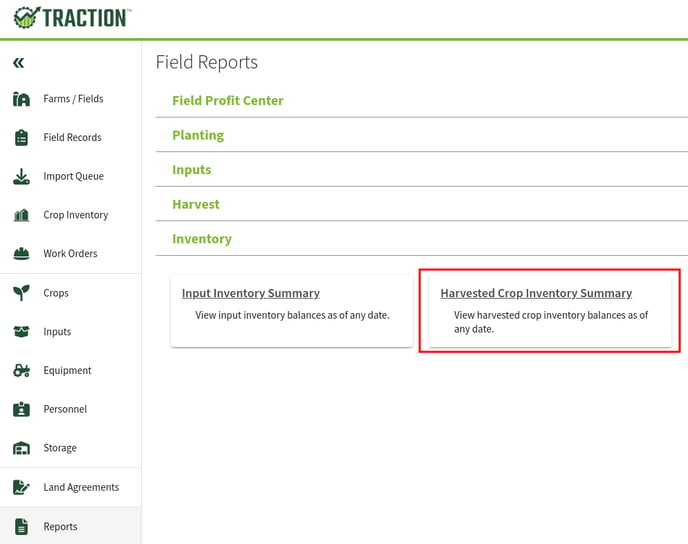Screen dimensions: 688x544
Task: Click the Personnel ID badge icon
Action: [21, 409]
